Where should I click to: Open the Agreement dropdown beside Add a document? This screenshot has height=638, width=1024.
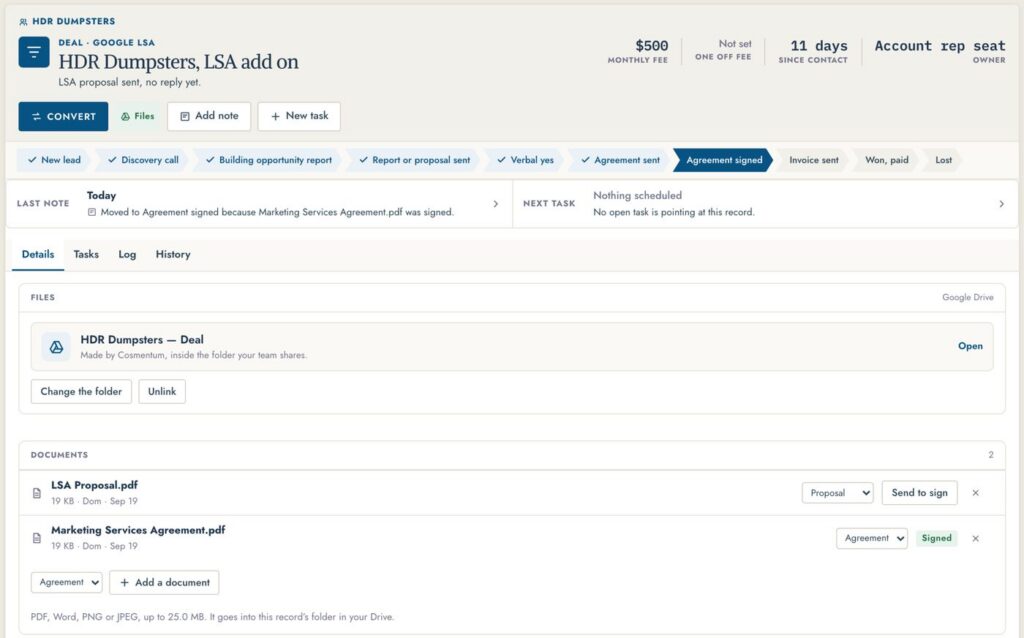click(67, 582)
